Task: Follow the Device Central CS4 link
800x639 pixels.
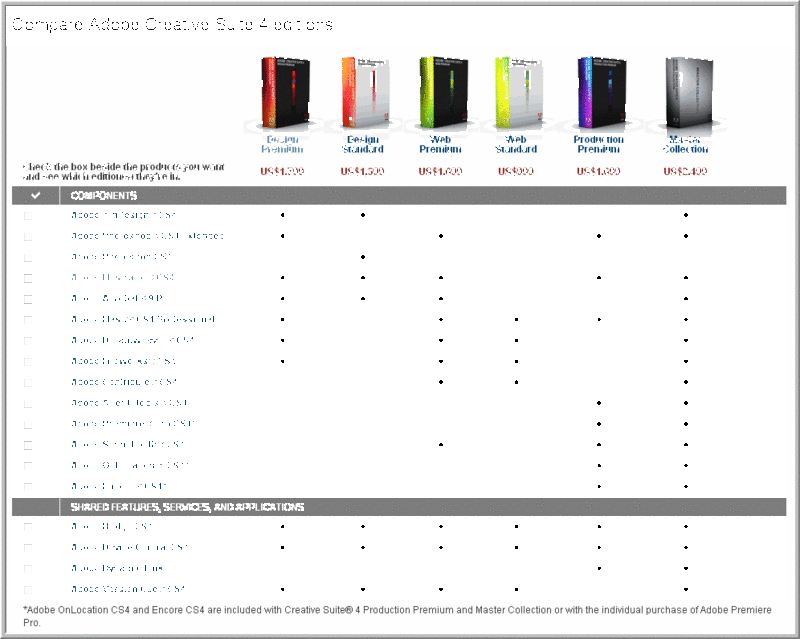Action: point(130,547)
